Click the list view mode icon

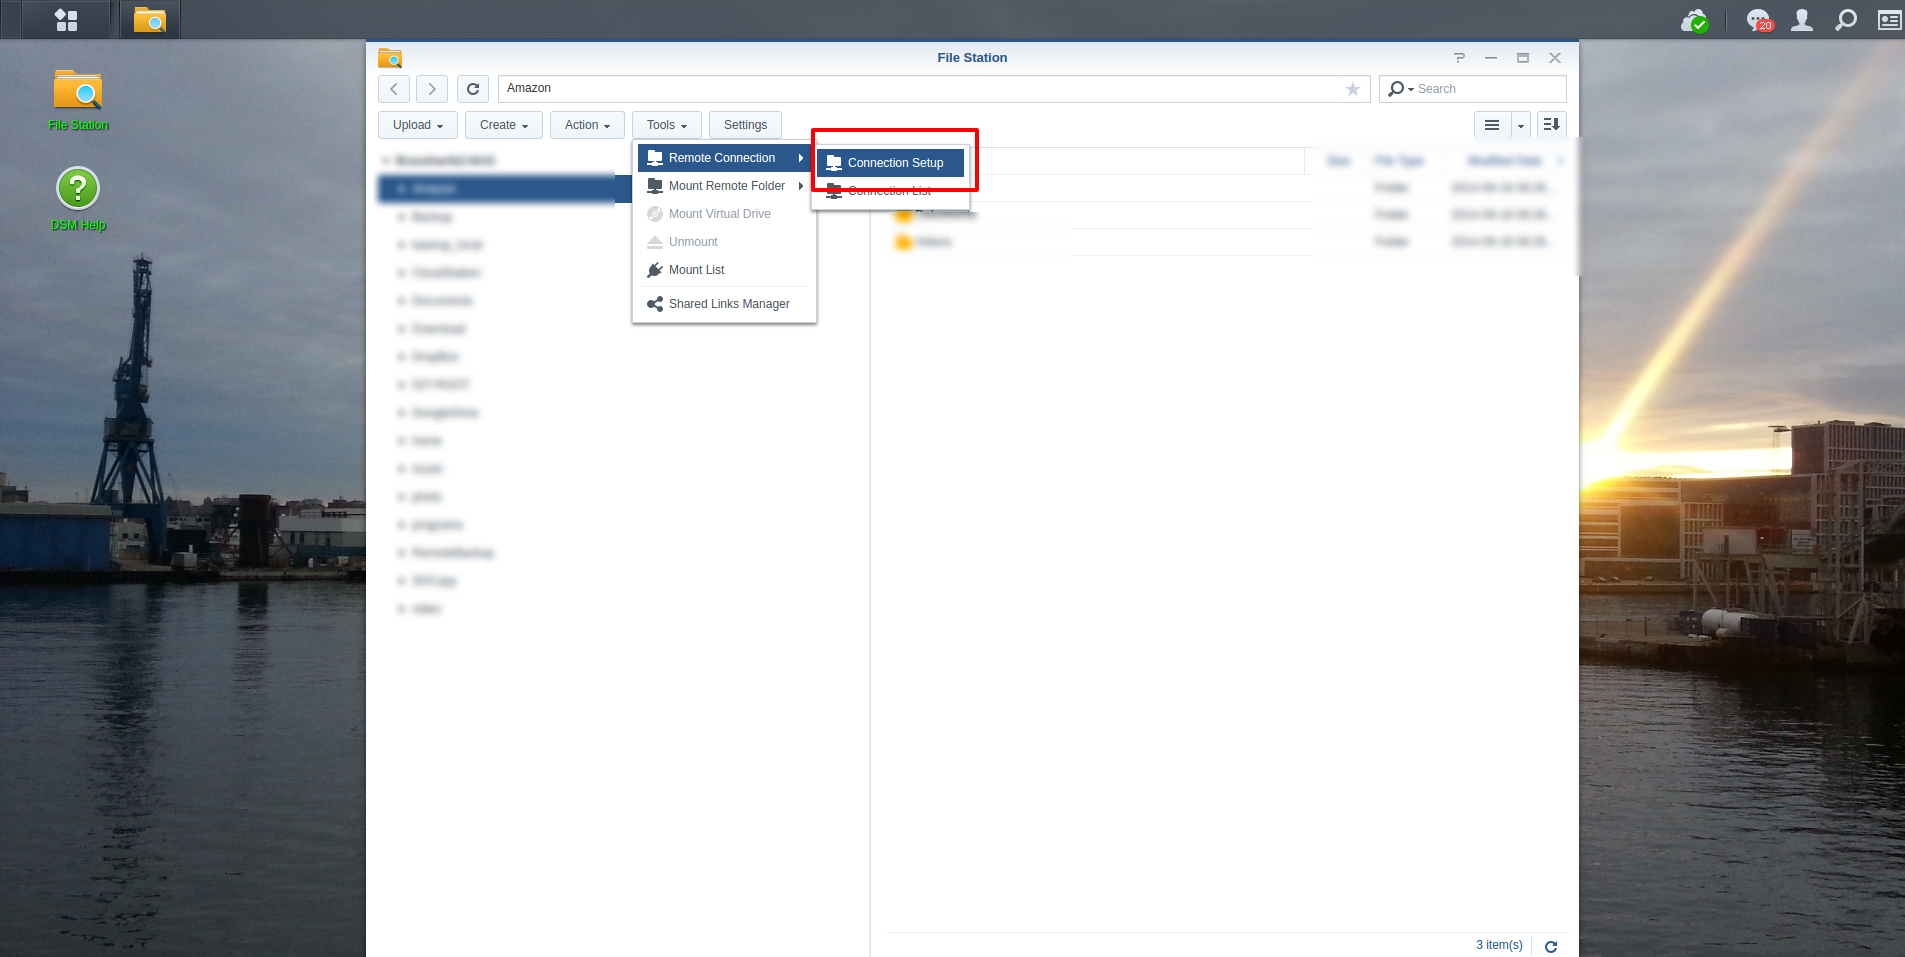click(1492, 125)
